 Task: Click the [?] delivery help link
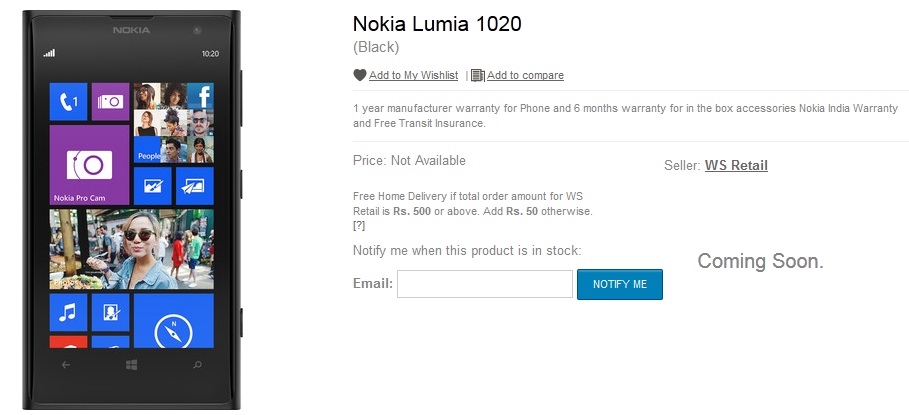pyautogui.click(x=359, y=226)
